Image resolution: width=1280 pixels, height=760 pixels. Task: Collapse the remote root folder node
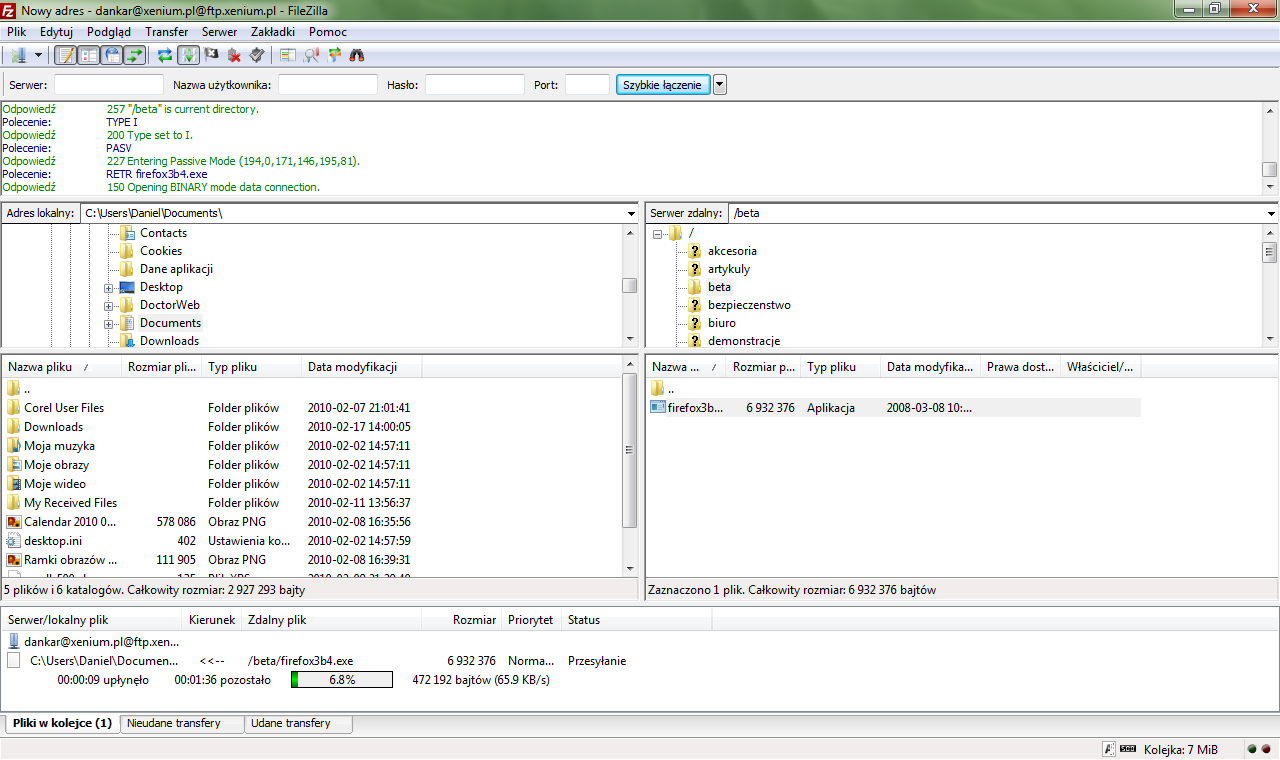click(658, 233)
